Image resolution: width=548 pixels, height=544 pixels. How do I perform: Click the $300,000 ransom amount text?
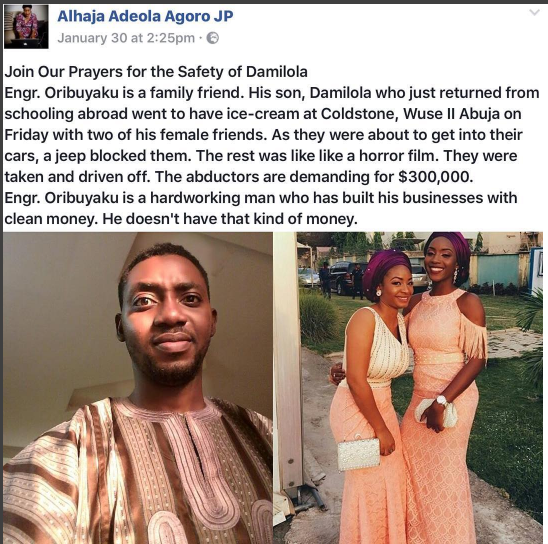[x=435, y=177]
